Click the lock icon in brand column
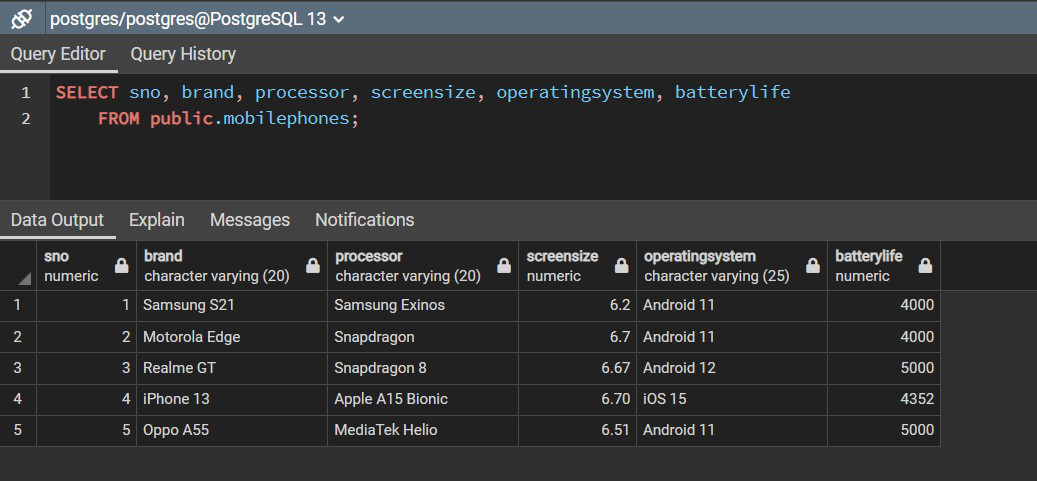Image resolution: width=1037 pixels, height=481 pixels. [x=313, y=266]
